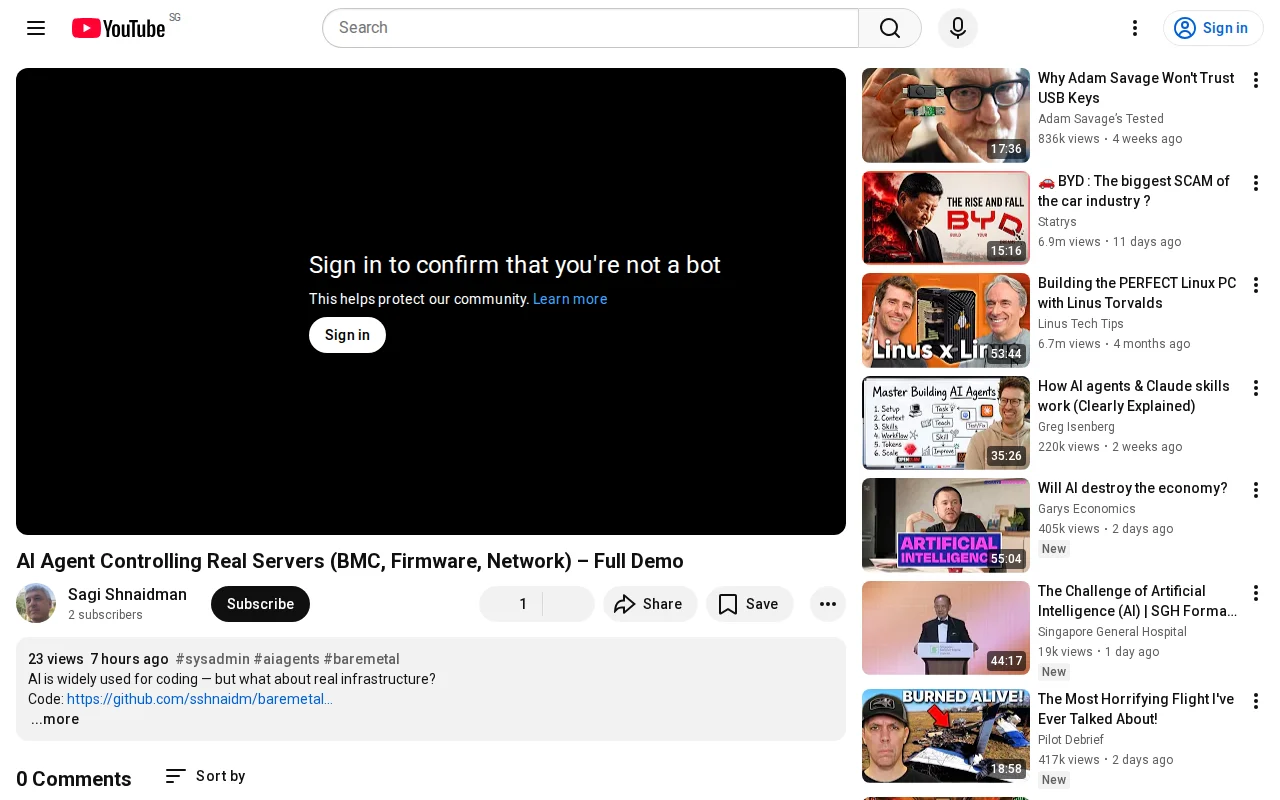1280x800 pixels.
Task: Open title Why Adam Savage Won't Trust USB Keys
Action: [x=1136, y=88]
